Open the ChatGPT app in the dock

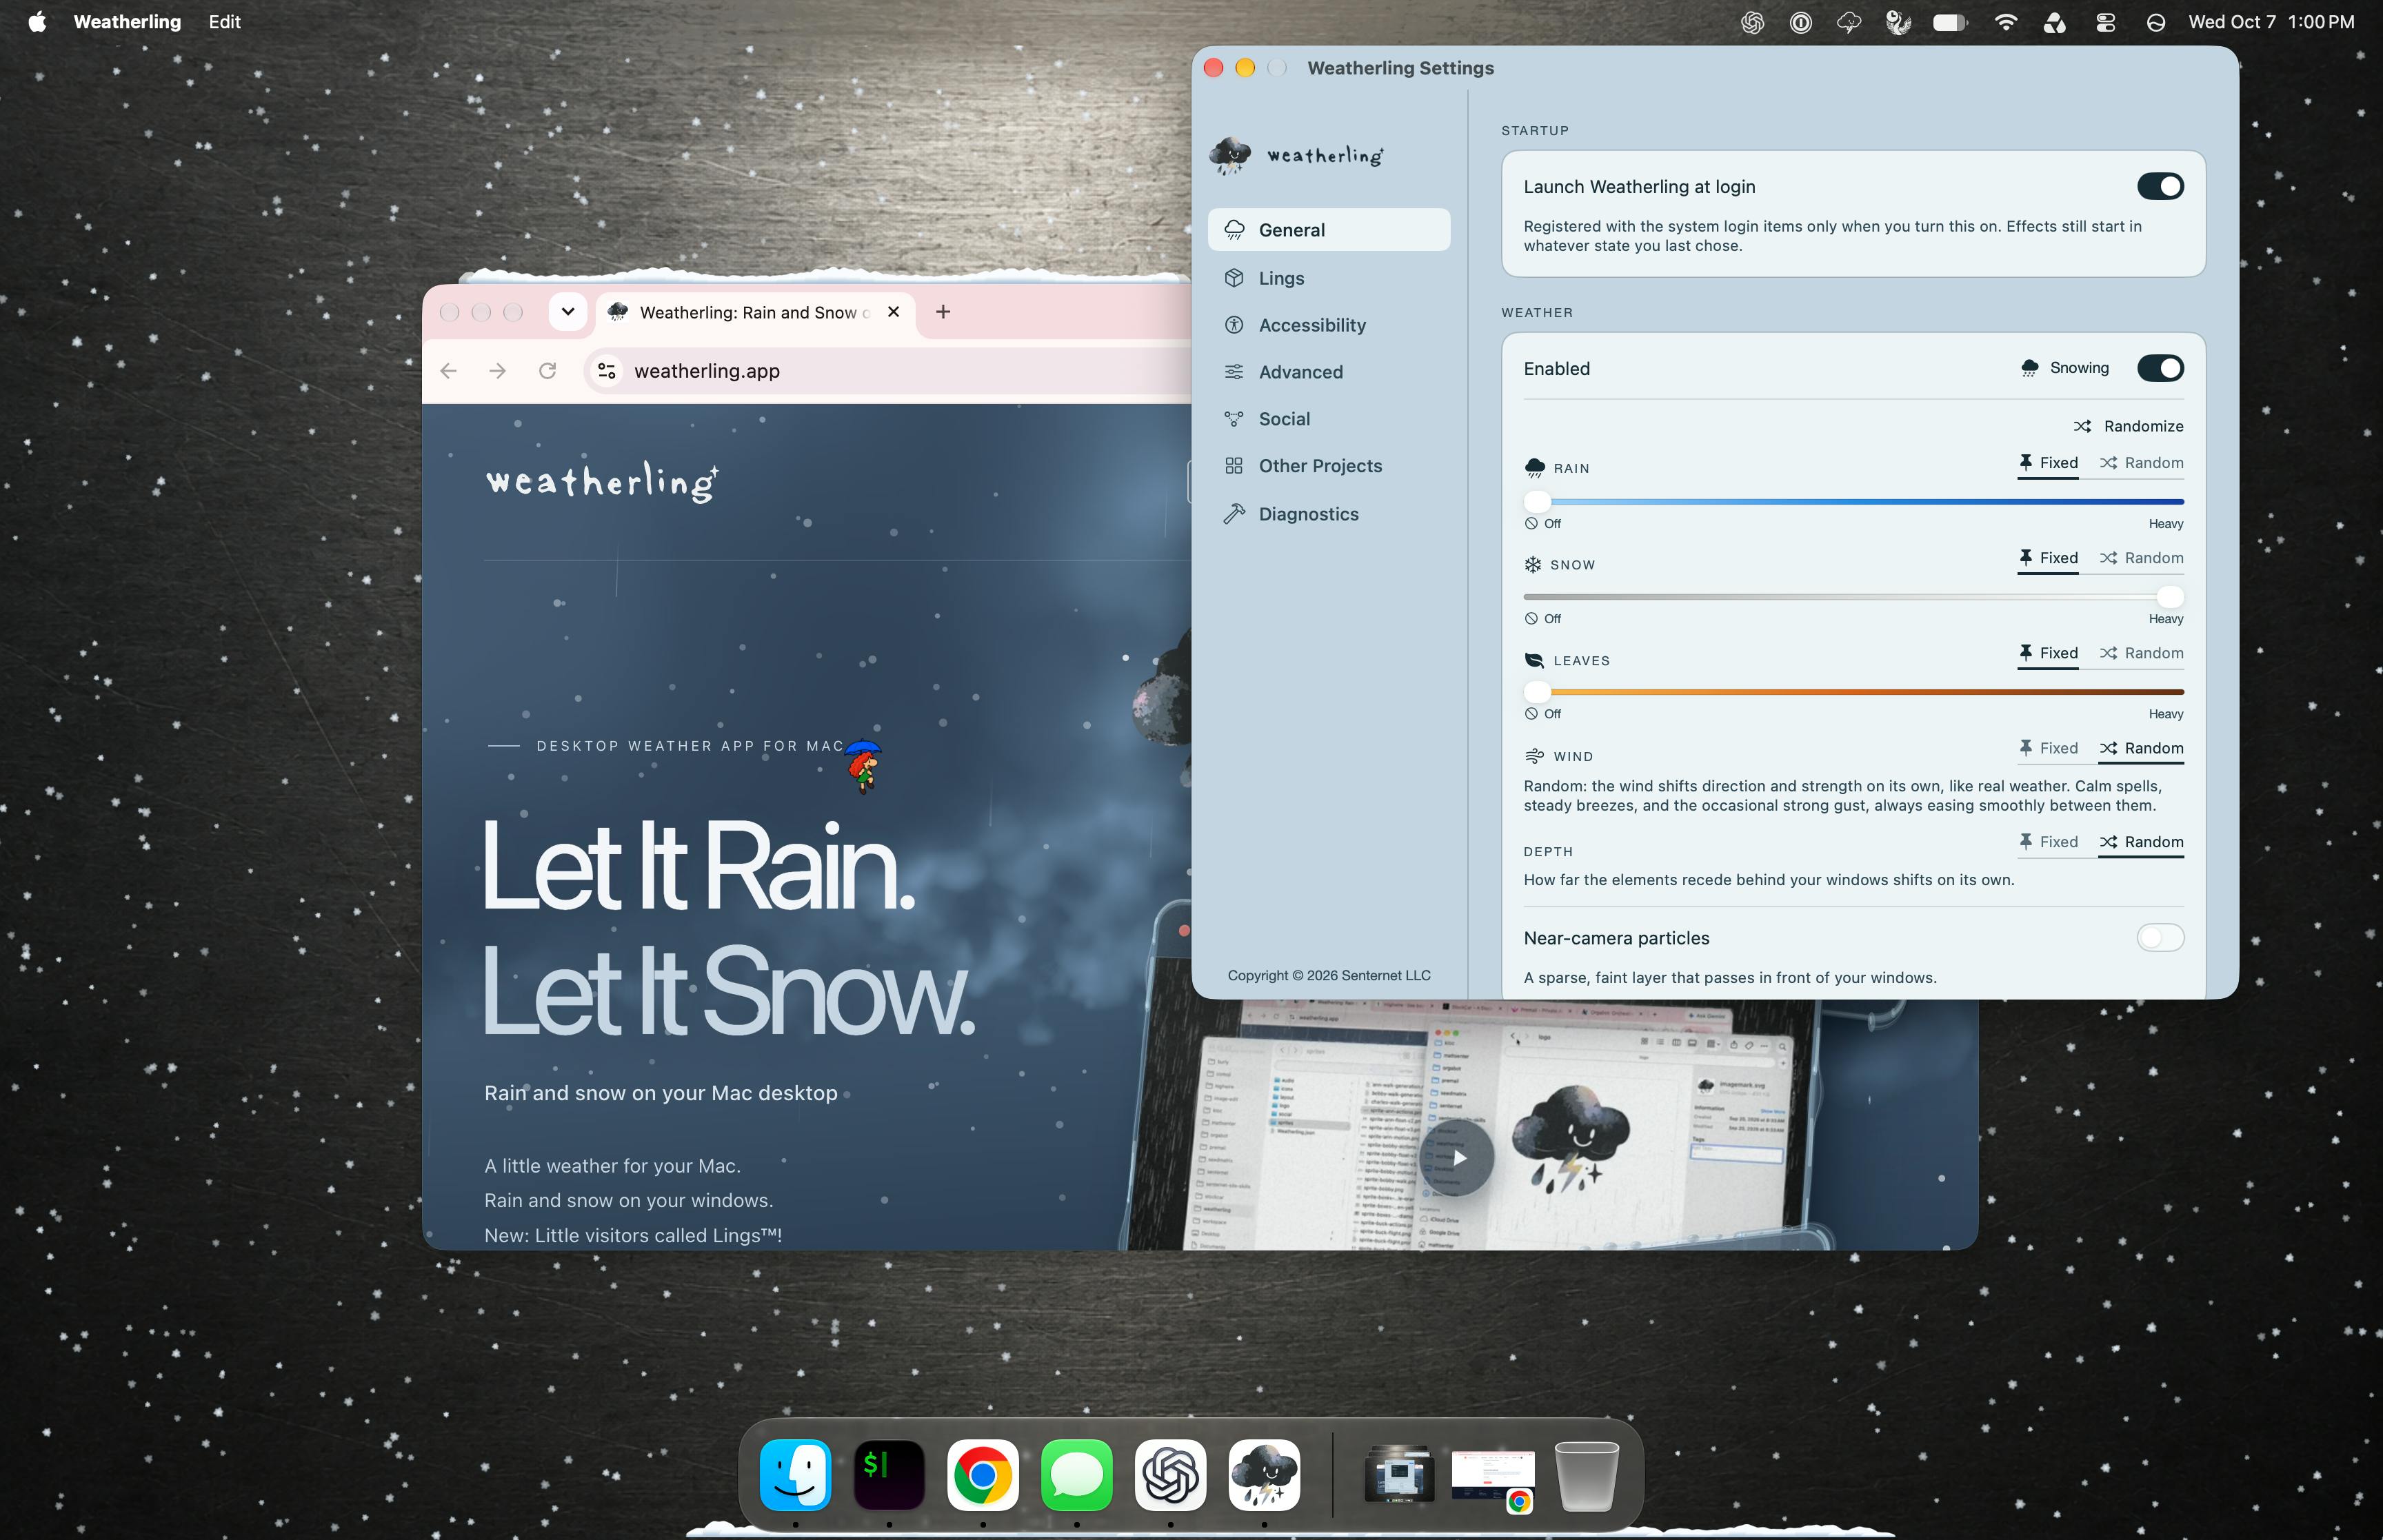click(1170, 1475)
